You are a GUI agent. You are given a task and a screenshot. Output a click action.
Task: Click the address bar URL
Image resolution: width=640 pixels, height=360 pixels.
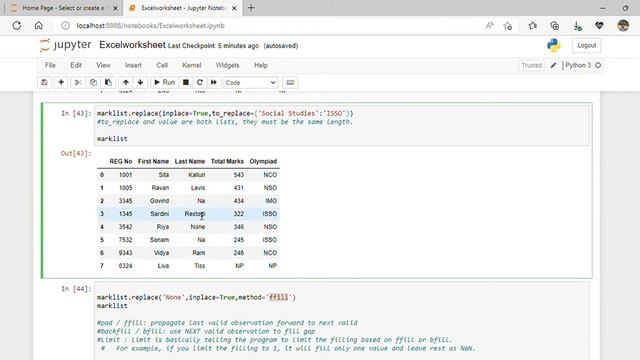click(x=151, y=26)
